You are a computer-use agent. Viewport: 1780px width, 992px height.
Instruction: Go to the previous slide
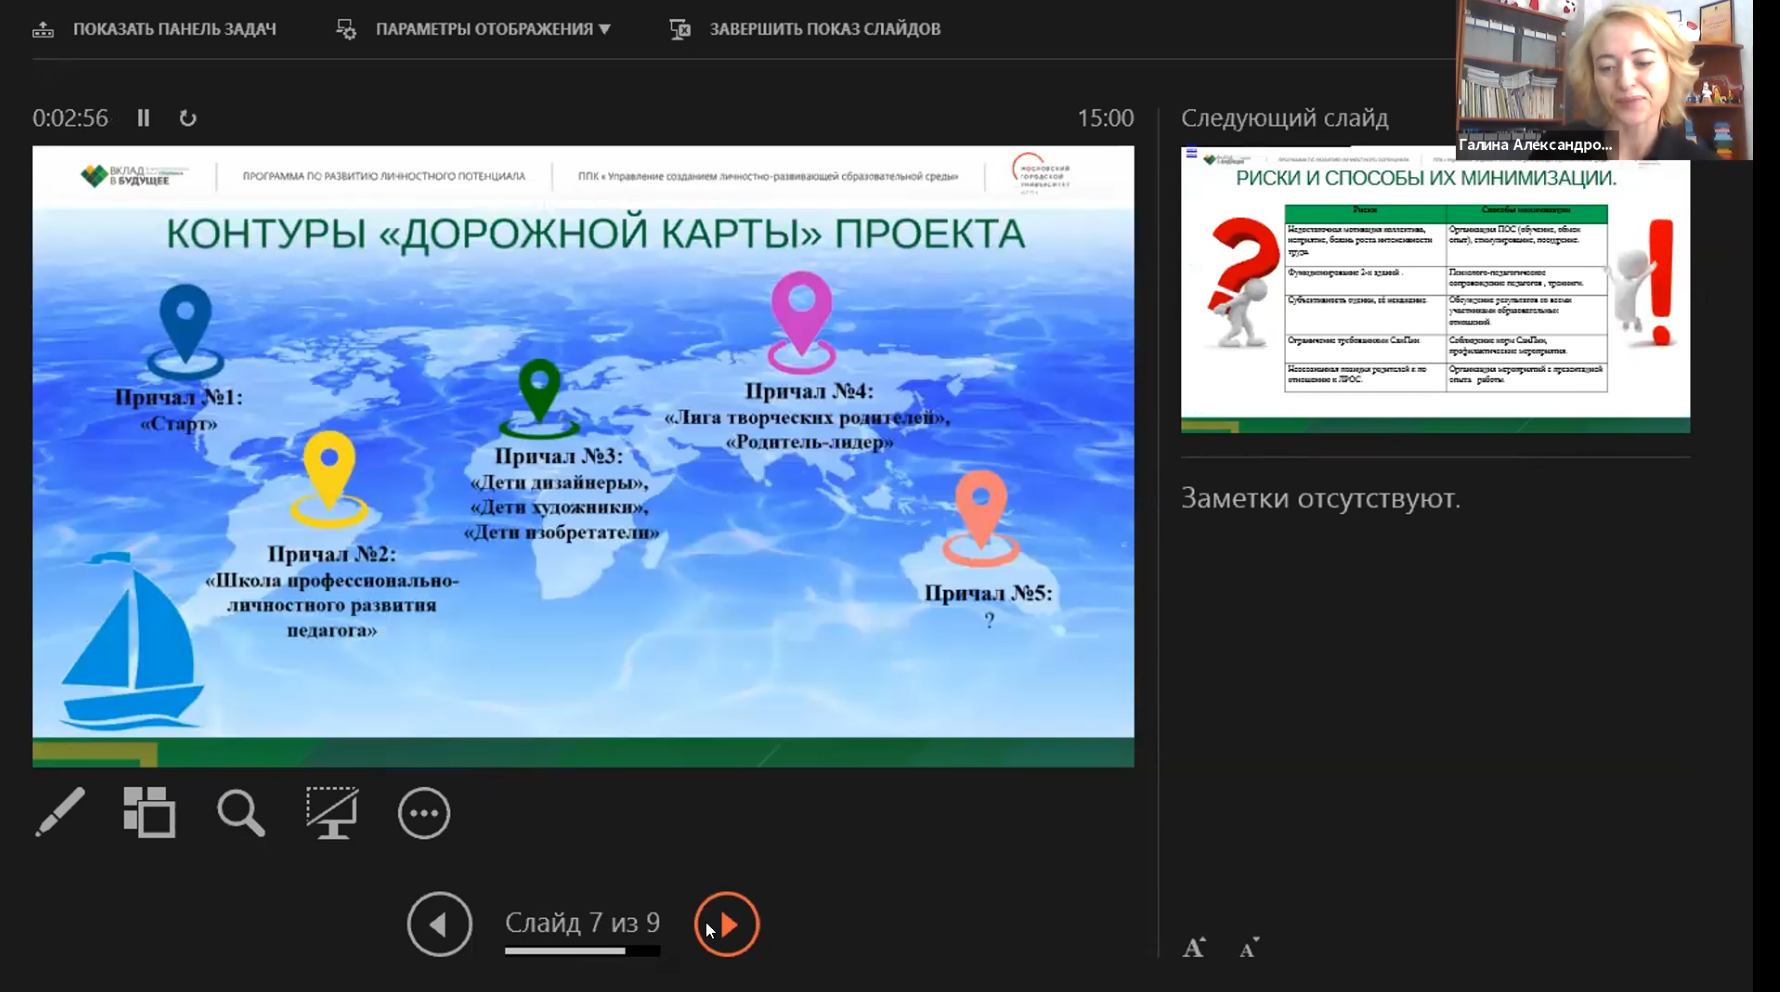tap(439, 924)
